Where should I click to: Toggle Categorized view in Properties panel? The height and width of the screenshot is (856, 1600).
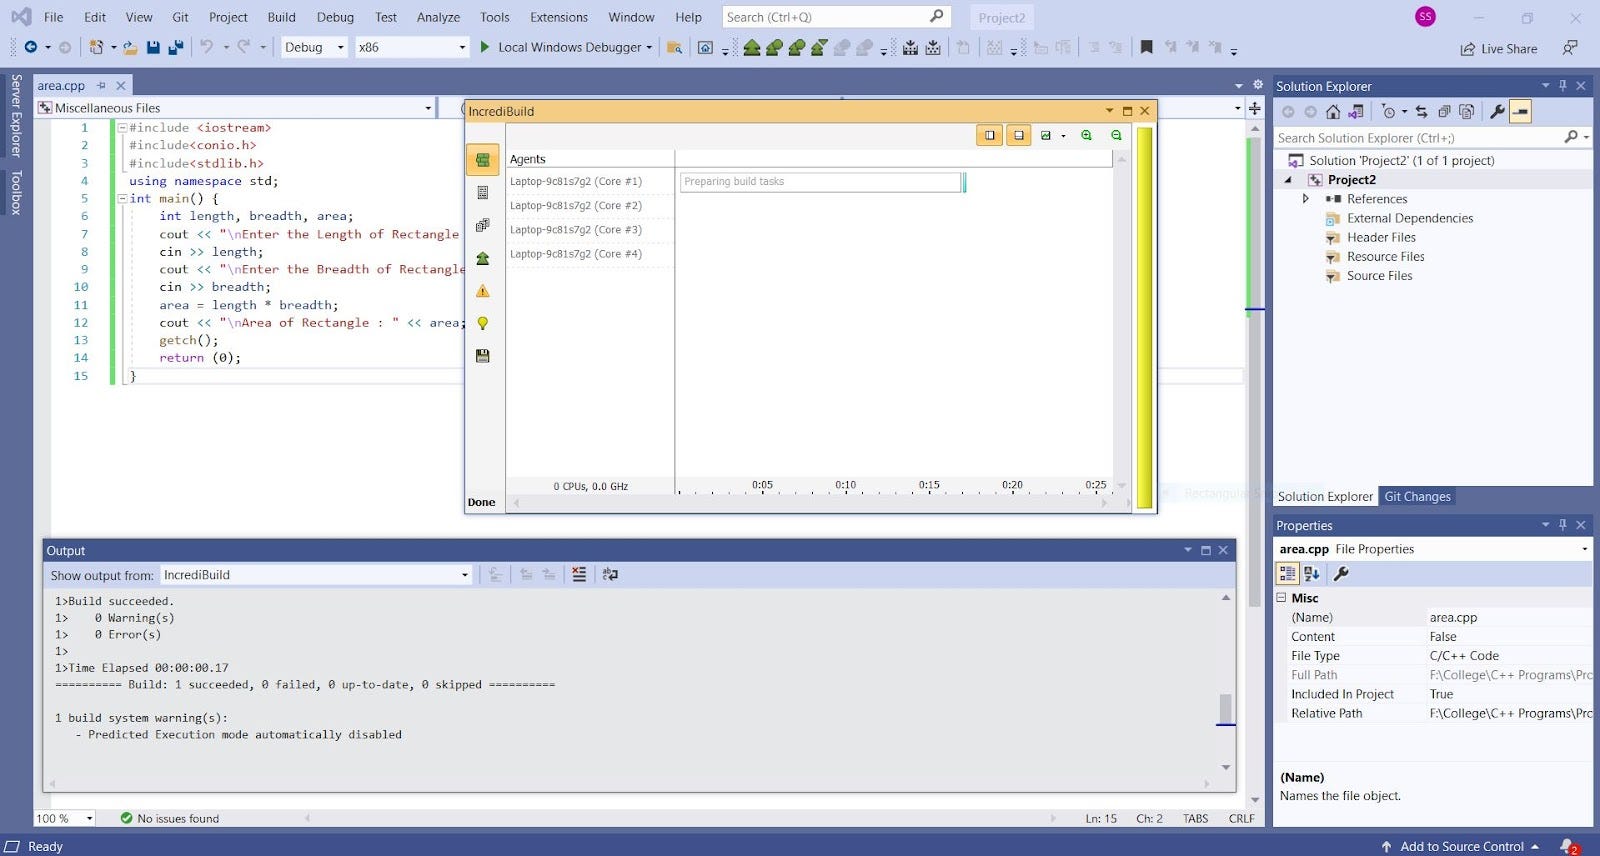[x=1287, y=573]
